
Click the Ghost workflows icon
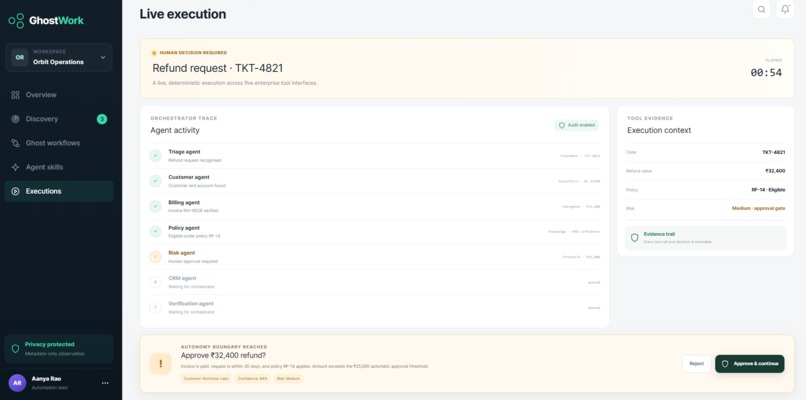pos(15,143)
